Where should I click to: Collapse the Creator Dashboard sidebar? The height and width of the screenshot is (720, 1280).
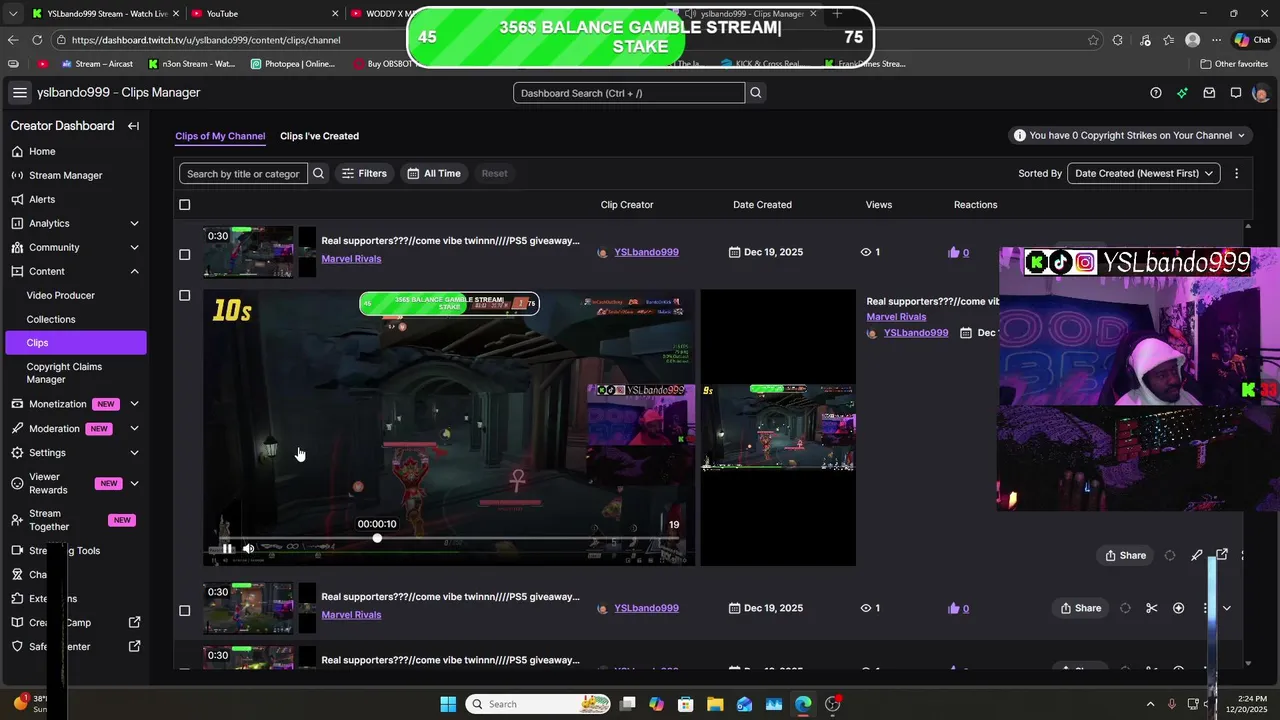coord(133,126)
